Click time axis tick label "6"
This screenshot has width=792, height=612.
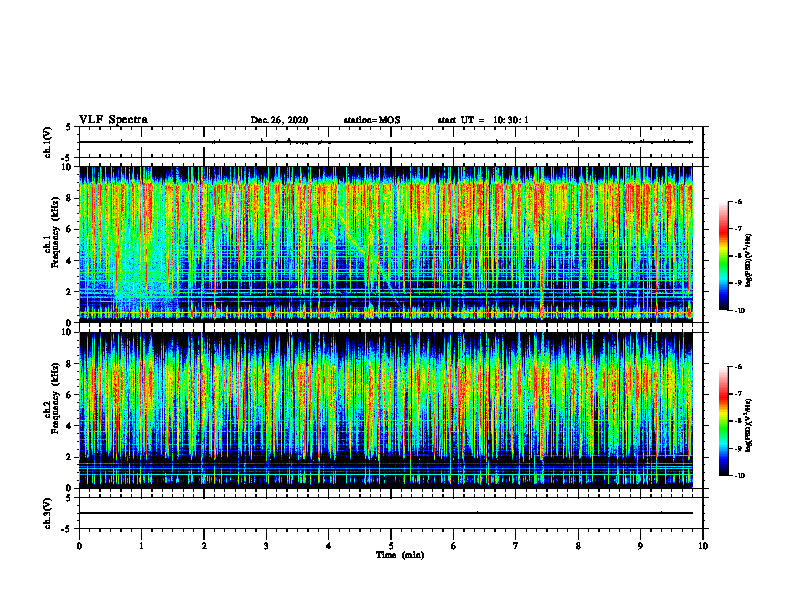point(454,546)
